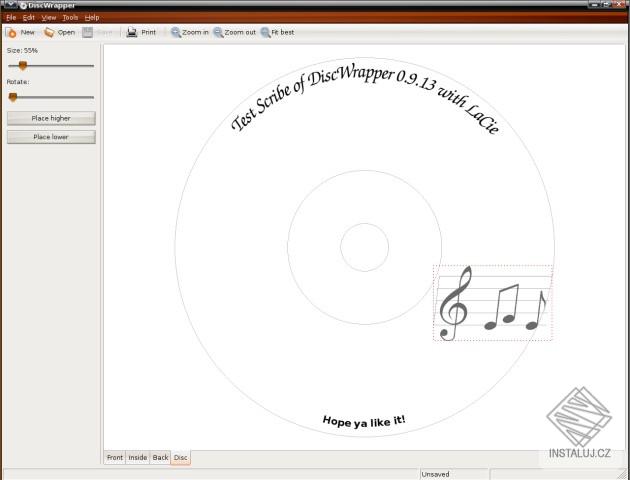Click the New document icon
The height and width of the screenshot is (480, 630).
[x=11, y=33]
